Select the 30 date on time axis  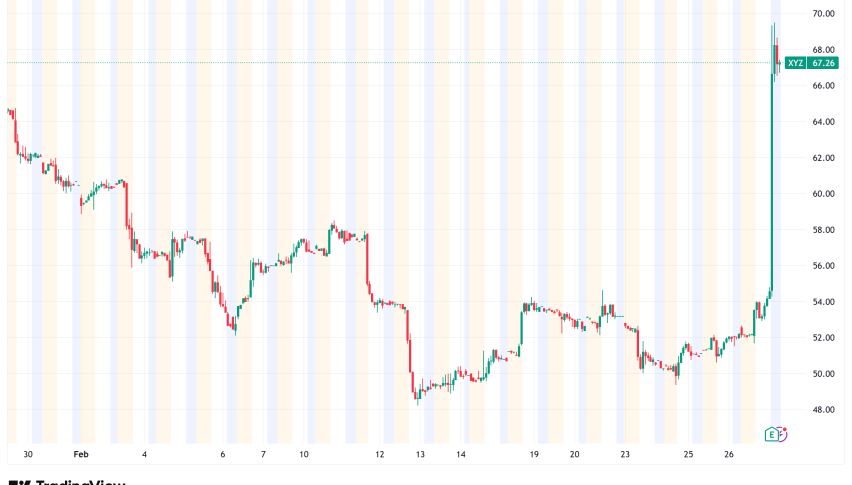pyautogui.click(x=28, y=454)
